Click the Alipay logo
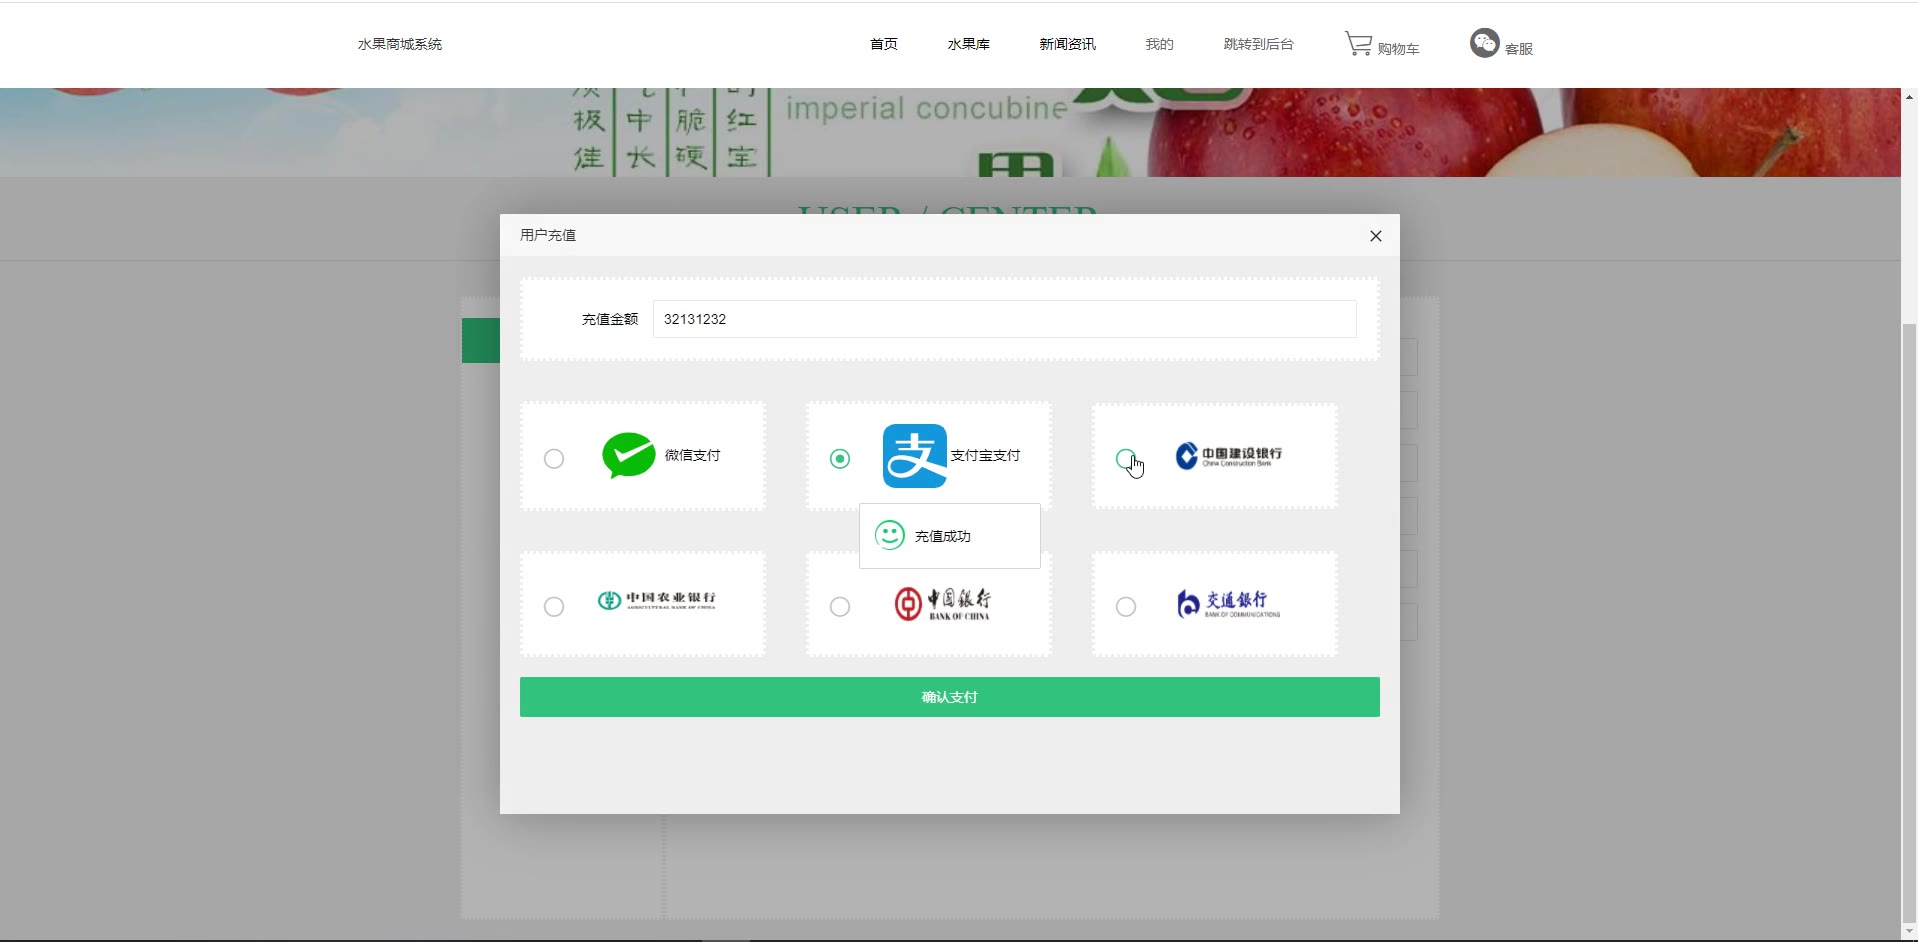The width and height of the screenshot is (1918, 942). [914, 456]
